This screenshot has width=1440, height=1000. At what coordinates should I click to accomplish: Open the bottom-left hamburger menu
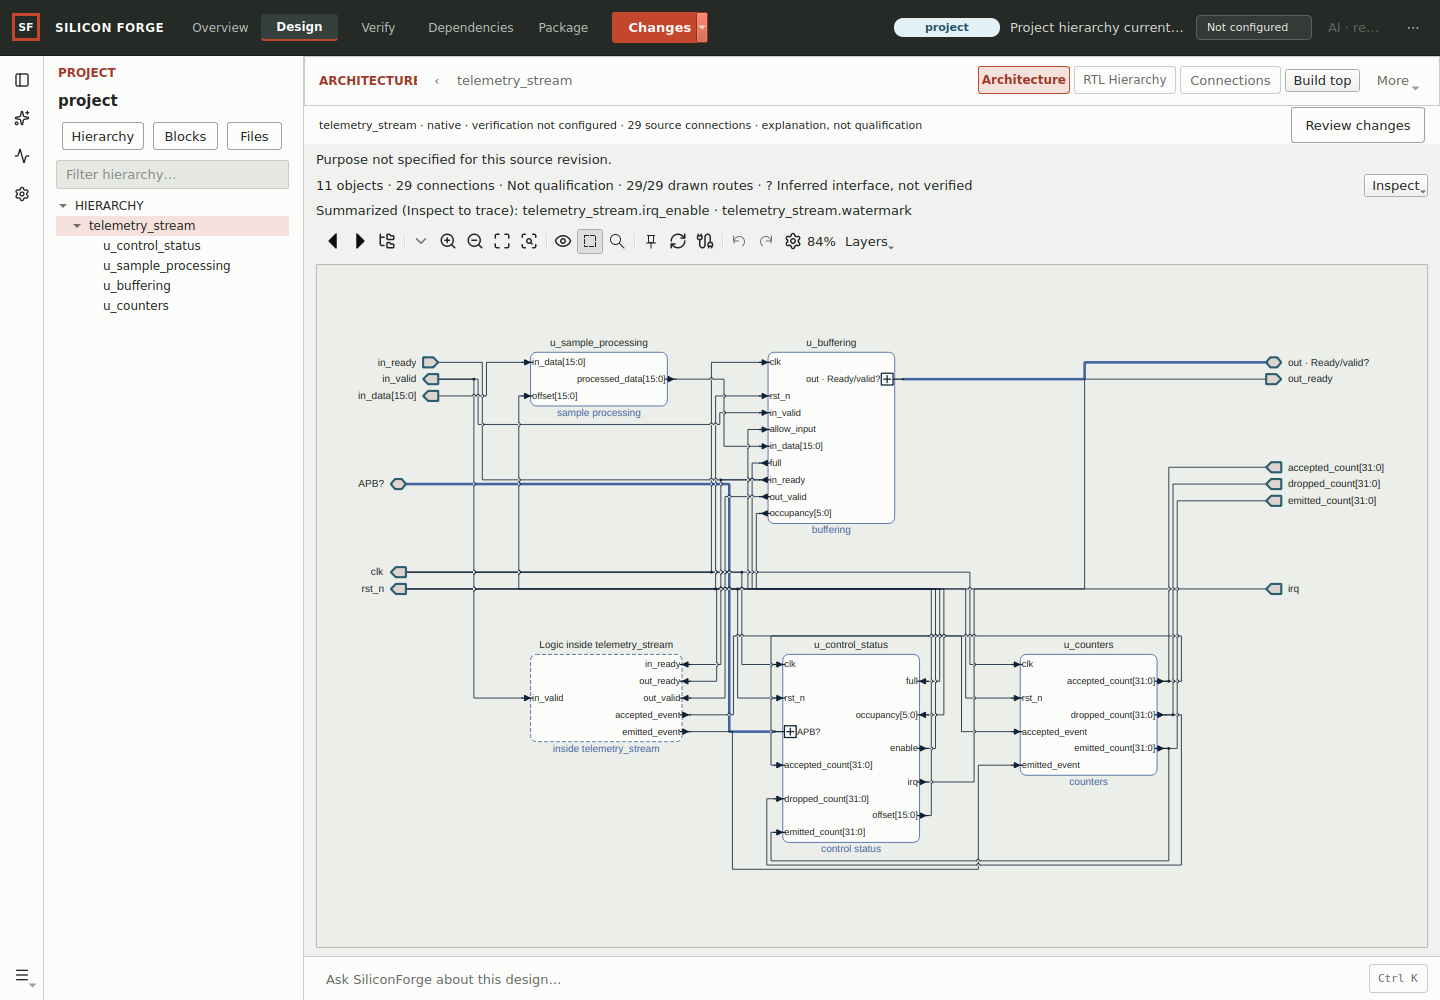(24, 976)
